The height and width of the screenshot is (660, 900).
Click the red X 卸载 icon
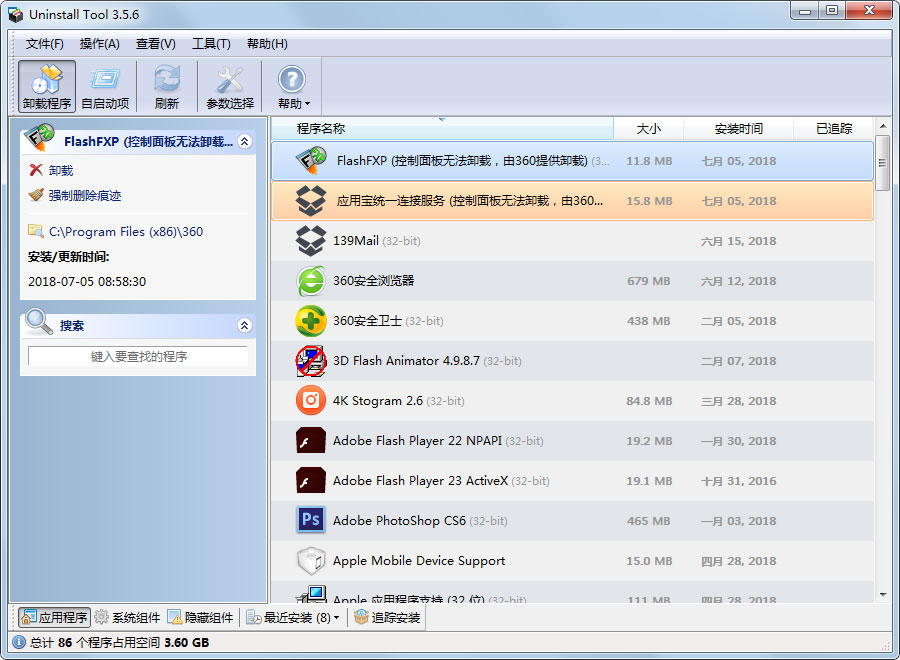36,170
